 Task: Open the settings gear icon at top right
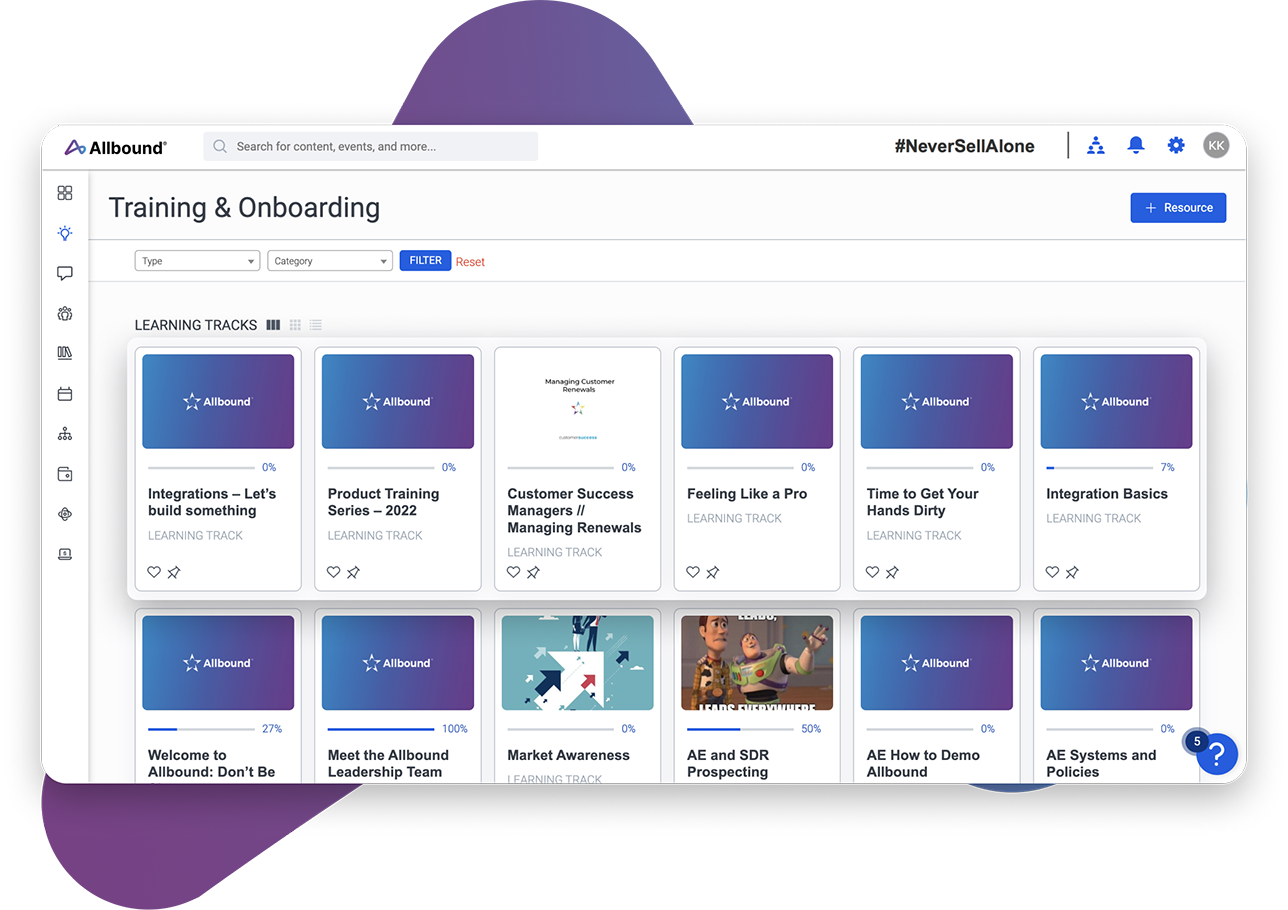pos(1175,145)
